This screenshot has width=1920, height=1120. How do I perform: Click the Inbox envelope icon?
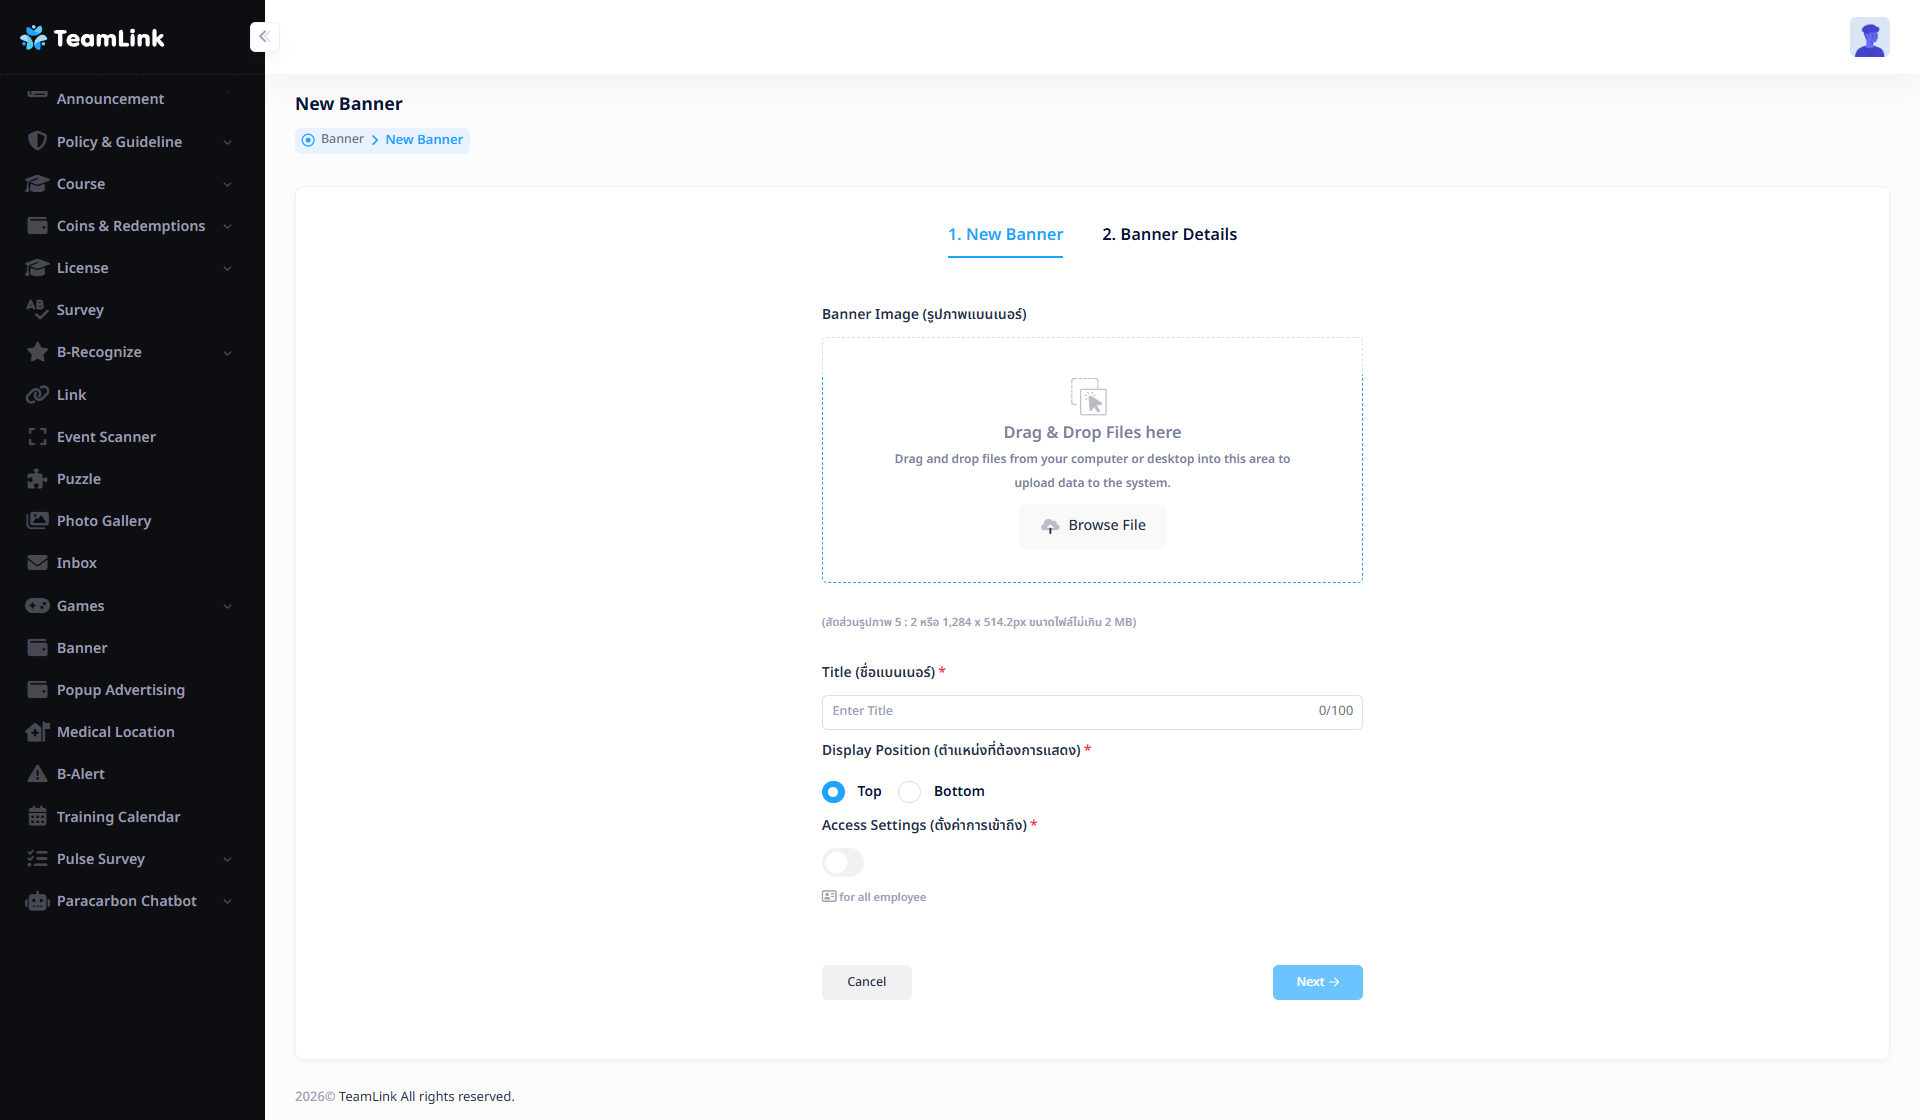(37, 563)
